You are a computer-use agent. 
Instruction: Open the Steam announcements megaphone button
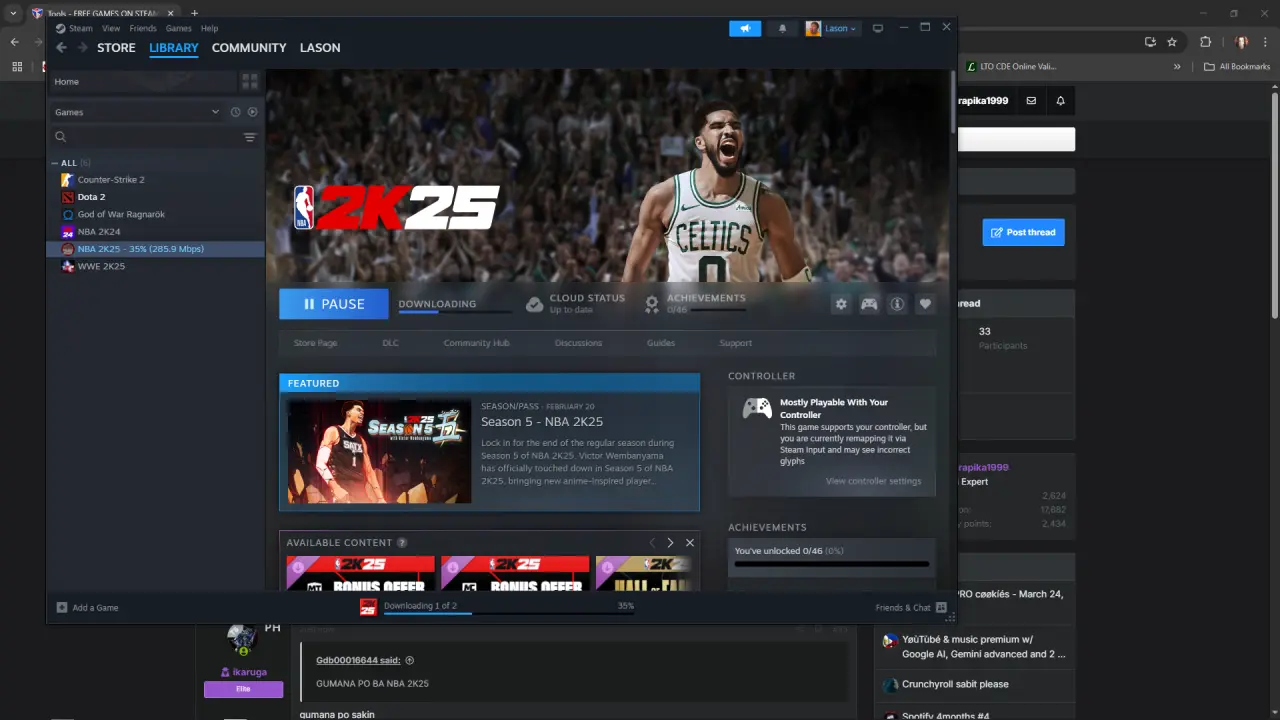click(x=745, y=28)
